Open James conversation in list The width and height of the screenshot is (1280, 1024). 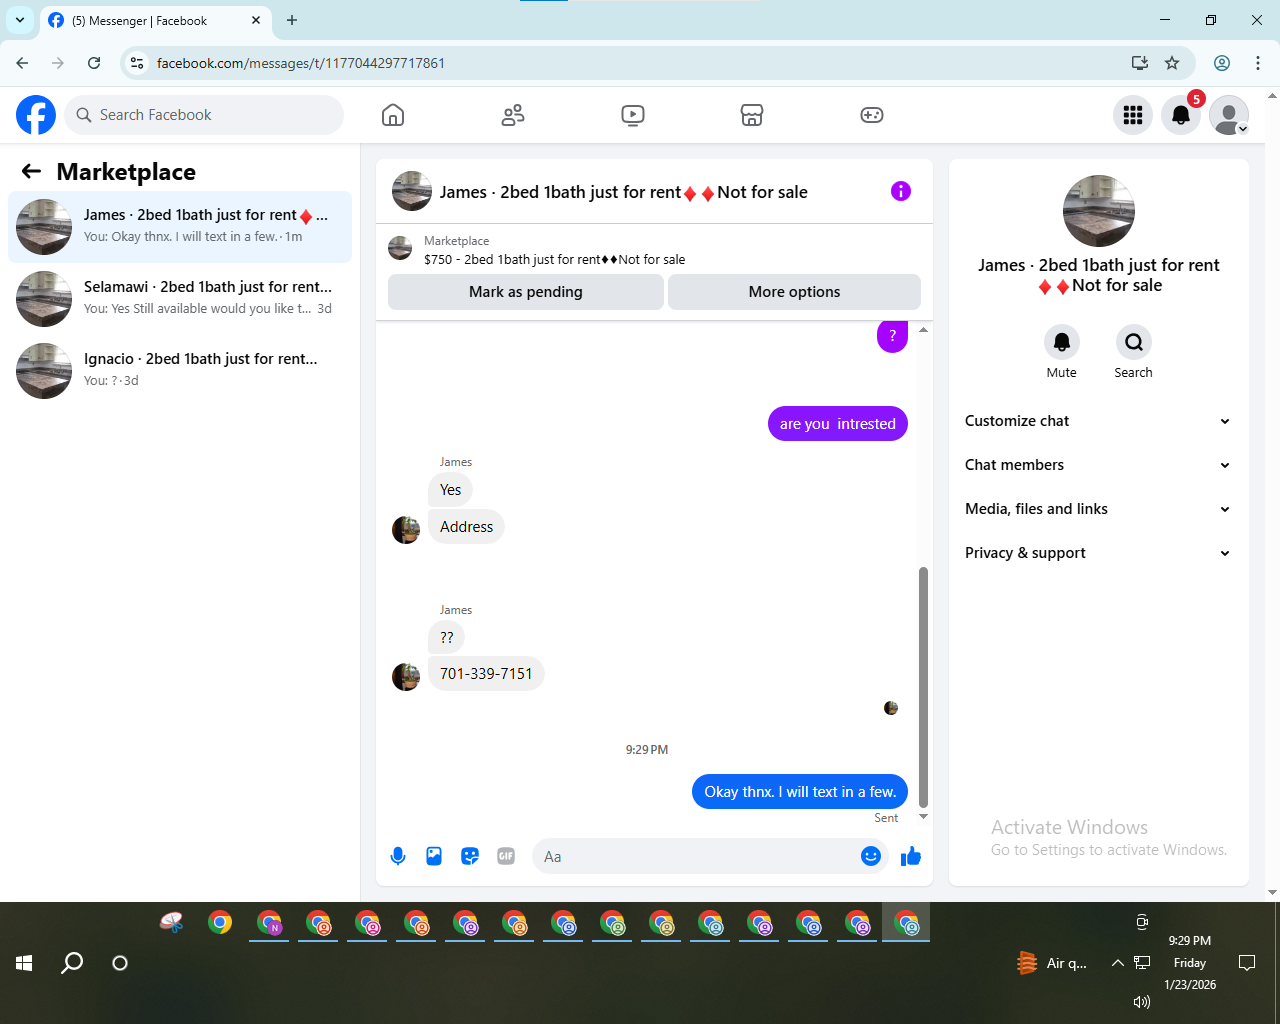coord(180,227)
